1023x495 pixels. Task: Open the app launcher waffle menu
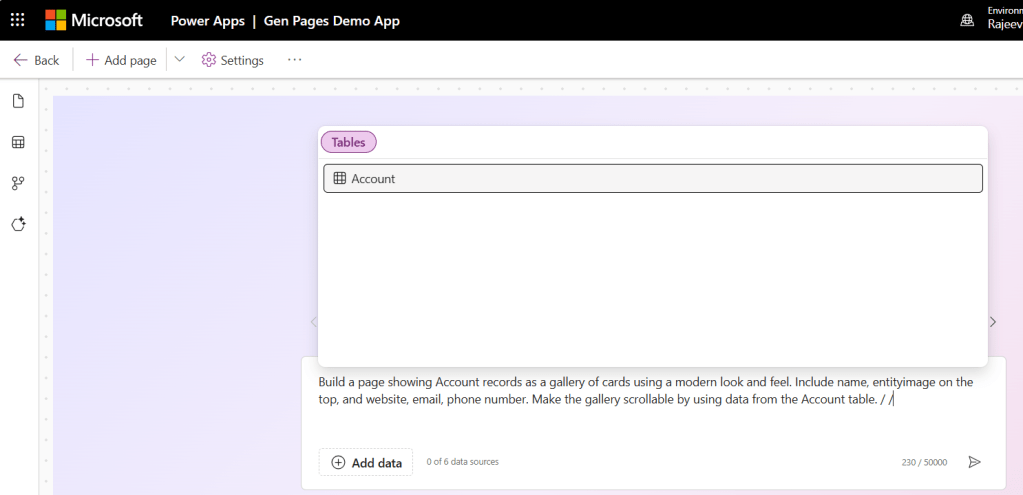coord(17,20)
